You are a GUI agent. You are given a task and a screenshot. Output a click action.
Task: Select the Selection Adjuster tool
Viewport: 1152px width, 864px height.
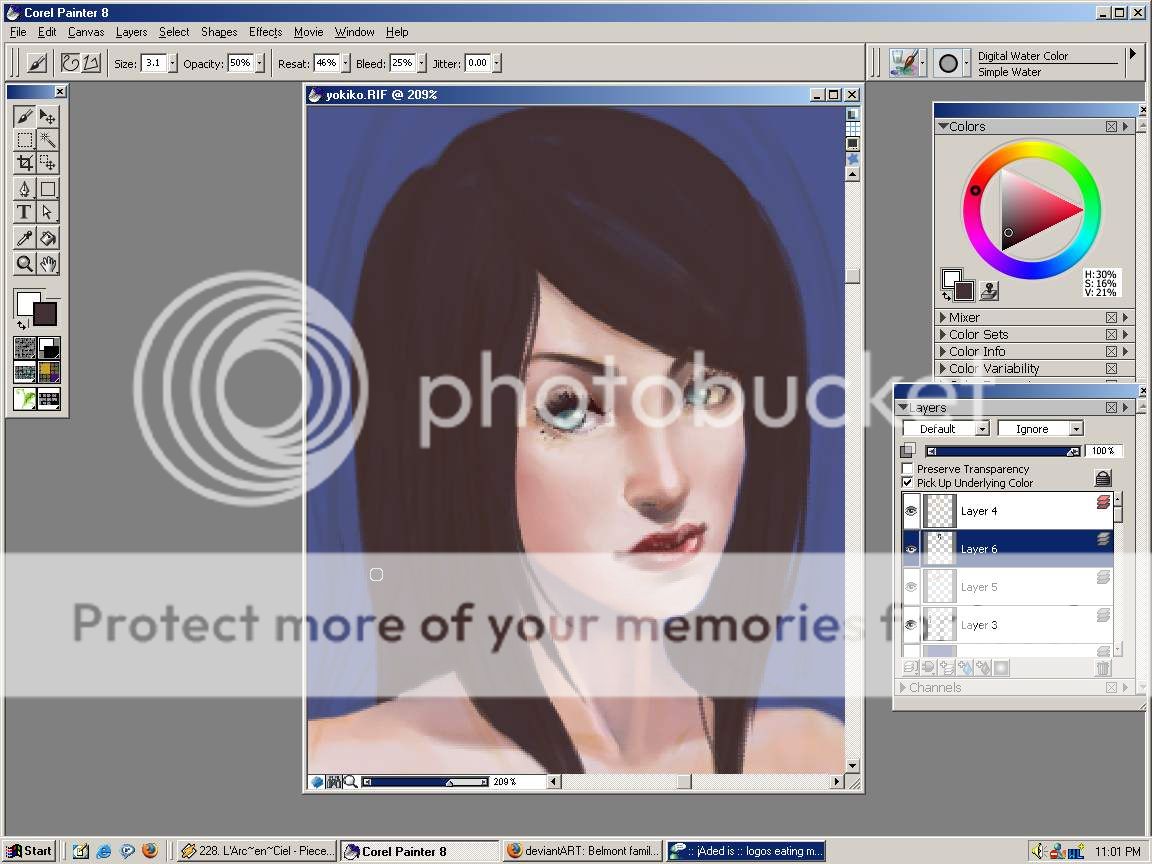point(48,162)
